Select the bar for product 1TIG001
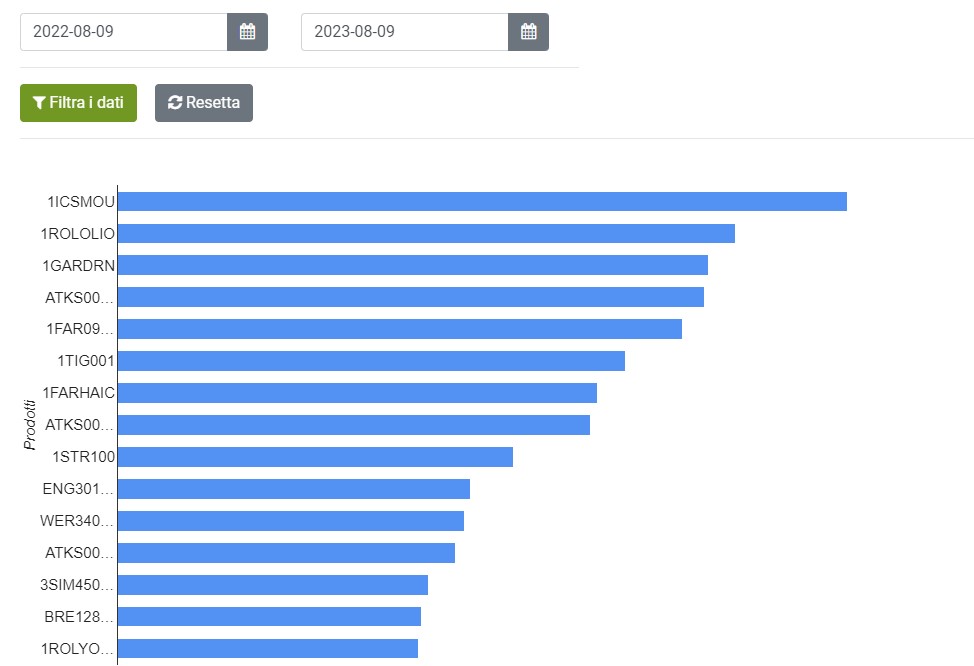Screen dimensions: 974x666 [x=370, y=361]
